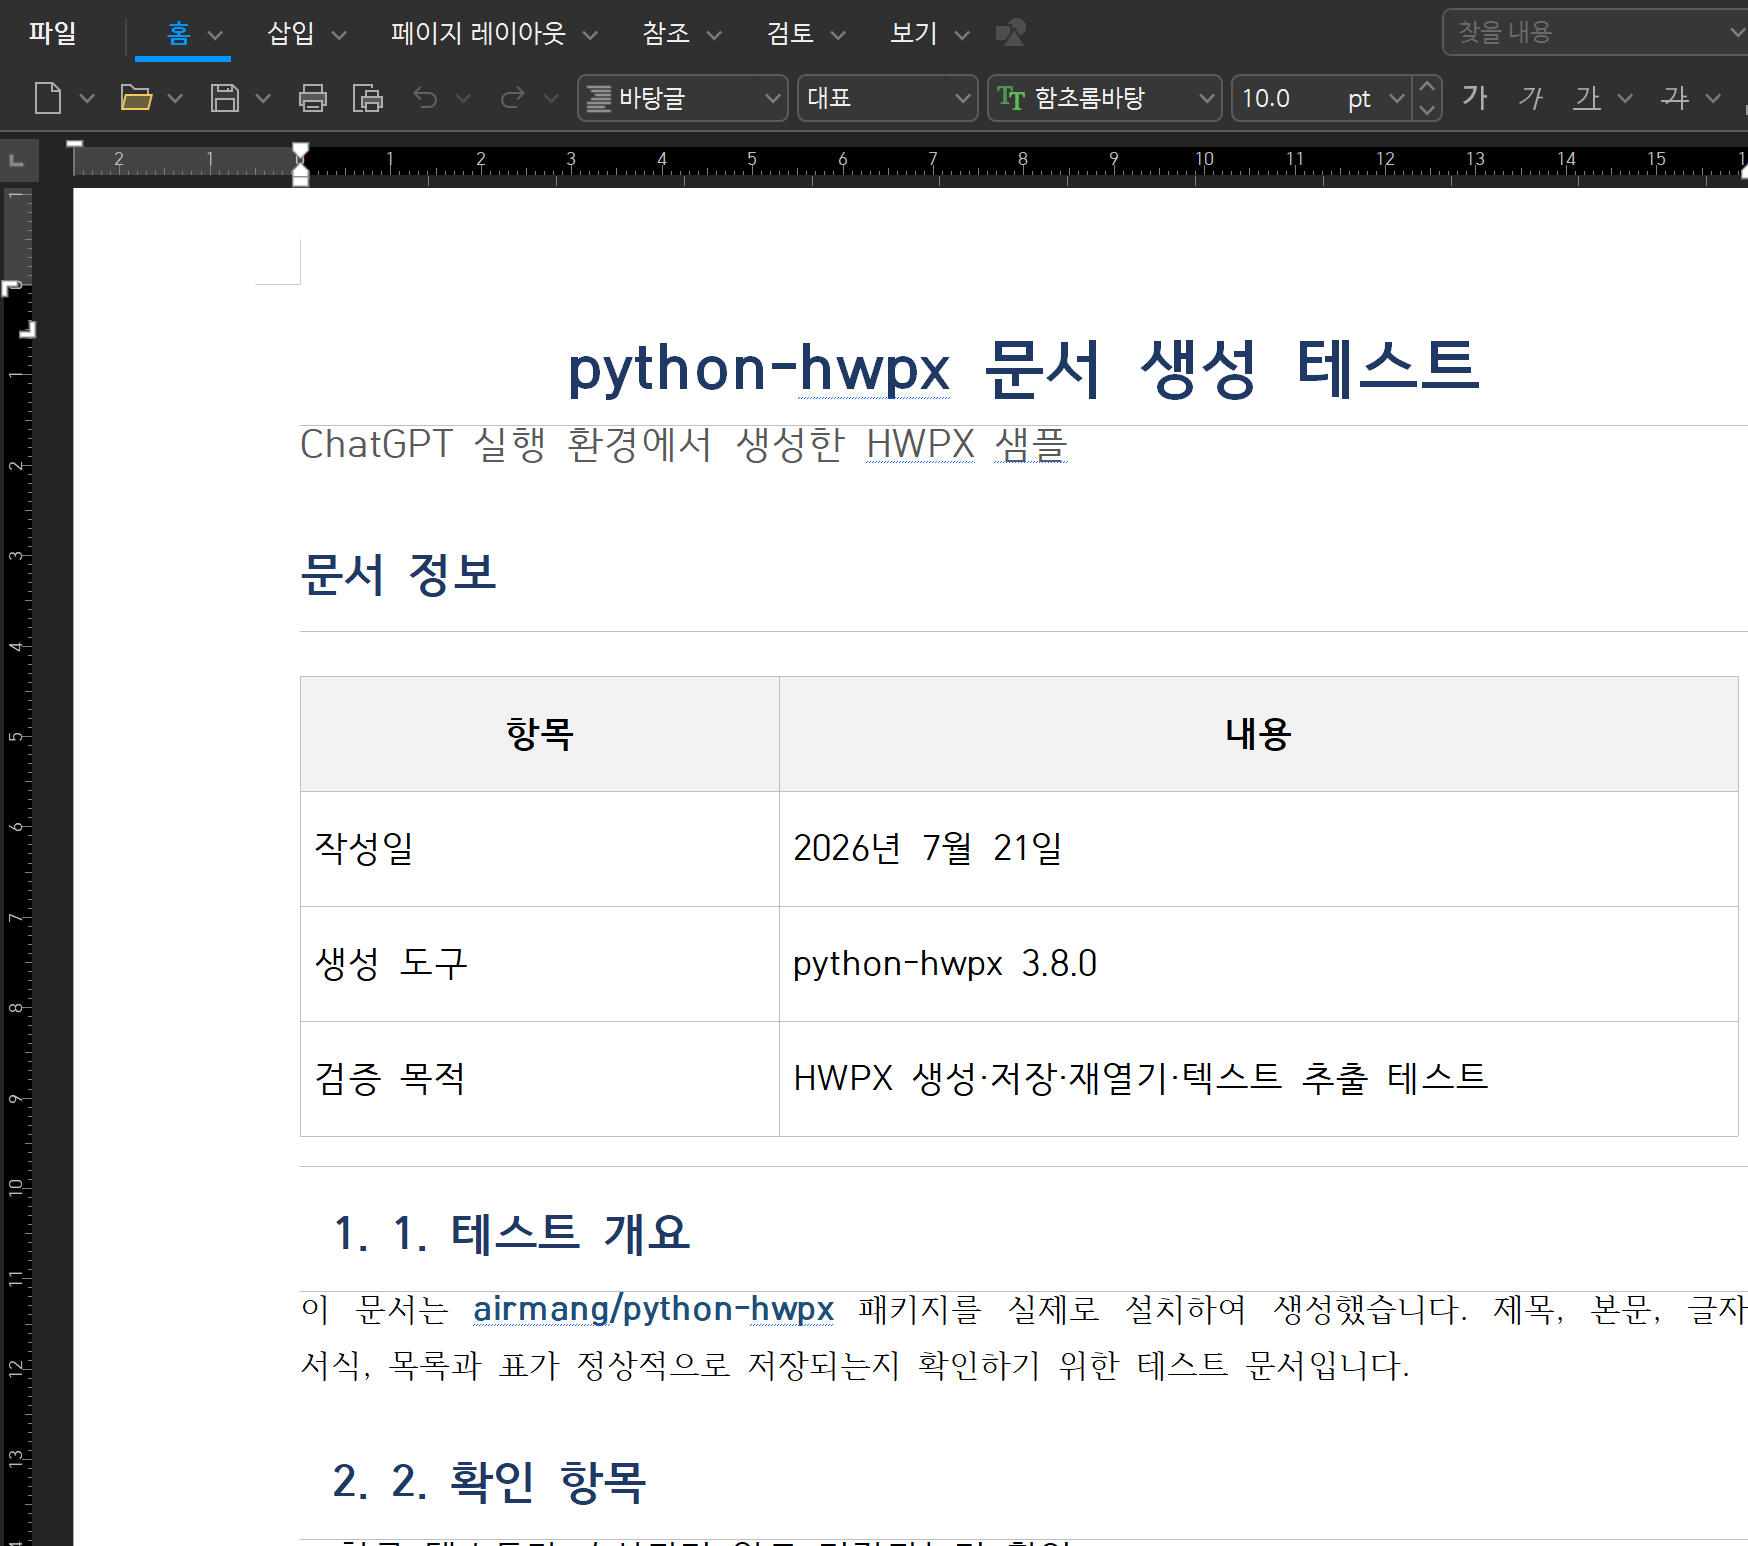Click the document title python-hwpx 문서 생성 테스트
The width and height of the screenshot is (1748, 1546).
[x=1023, y=368]
